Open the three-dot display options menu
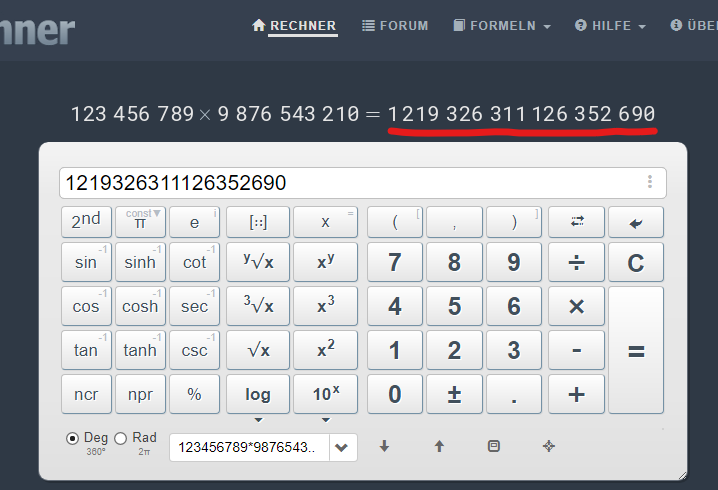 pos(650,182)
